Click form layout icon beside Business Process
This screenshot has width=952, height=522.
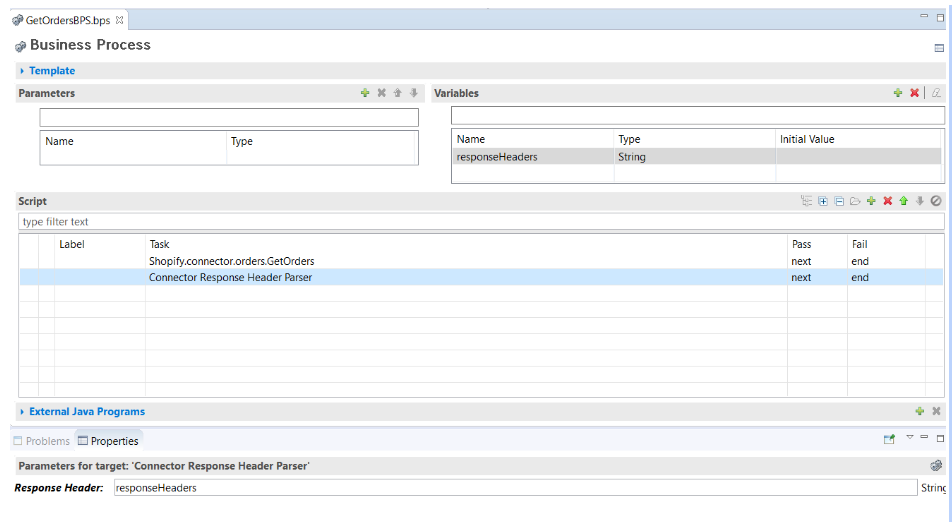tap(939, 48)
